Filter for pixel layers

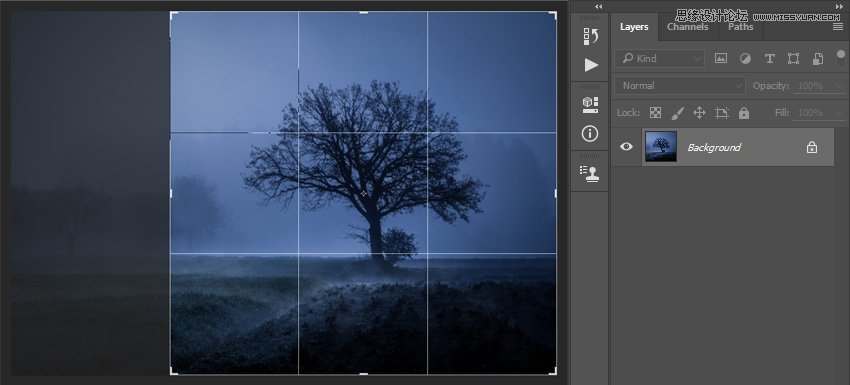click(721, 59)
